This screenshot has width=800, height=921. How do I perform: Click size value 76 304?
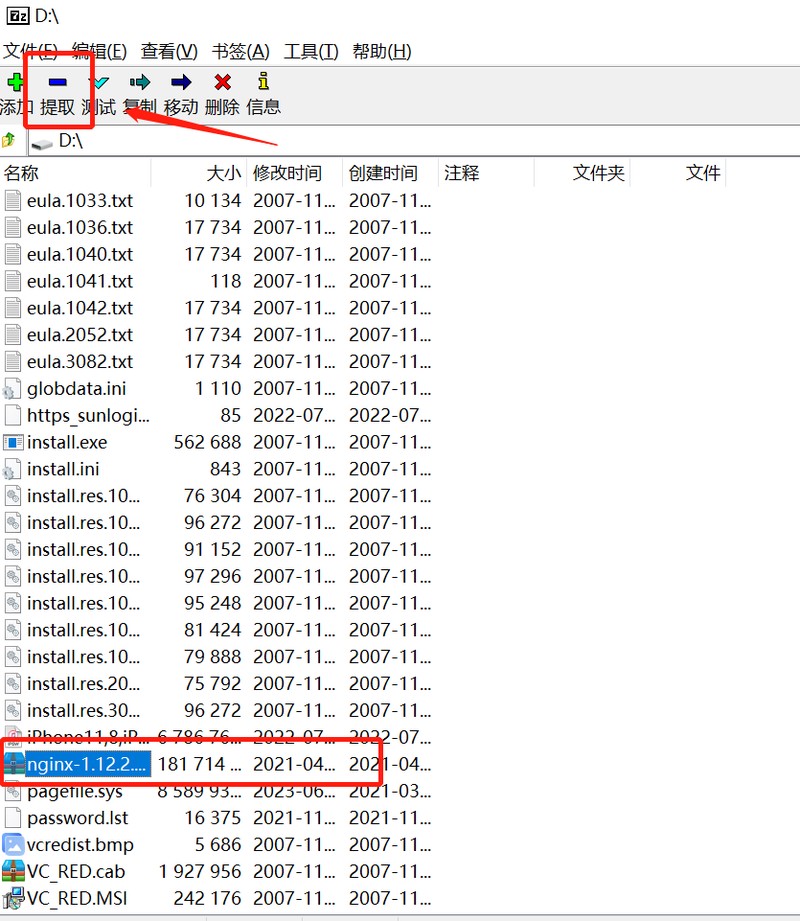click(x=213, y=496)
